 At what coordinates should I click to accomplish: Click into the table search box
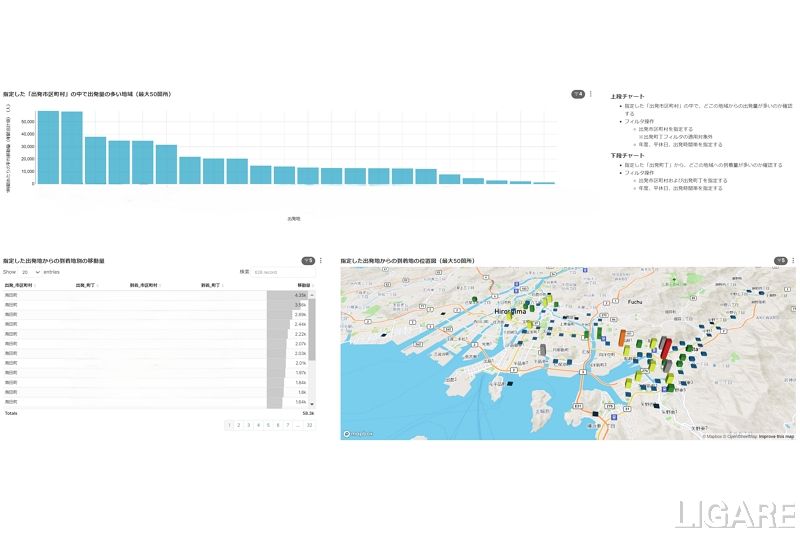coord(283,272)
